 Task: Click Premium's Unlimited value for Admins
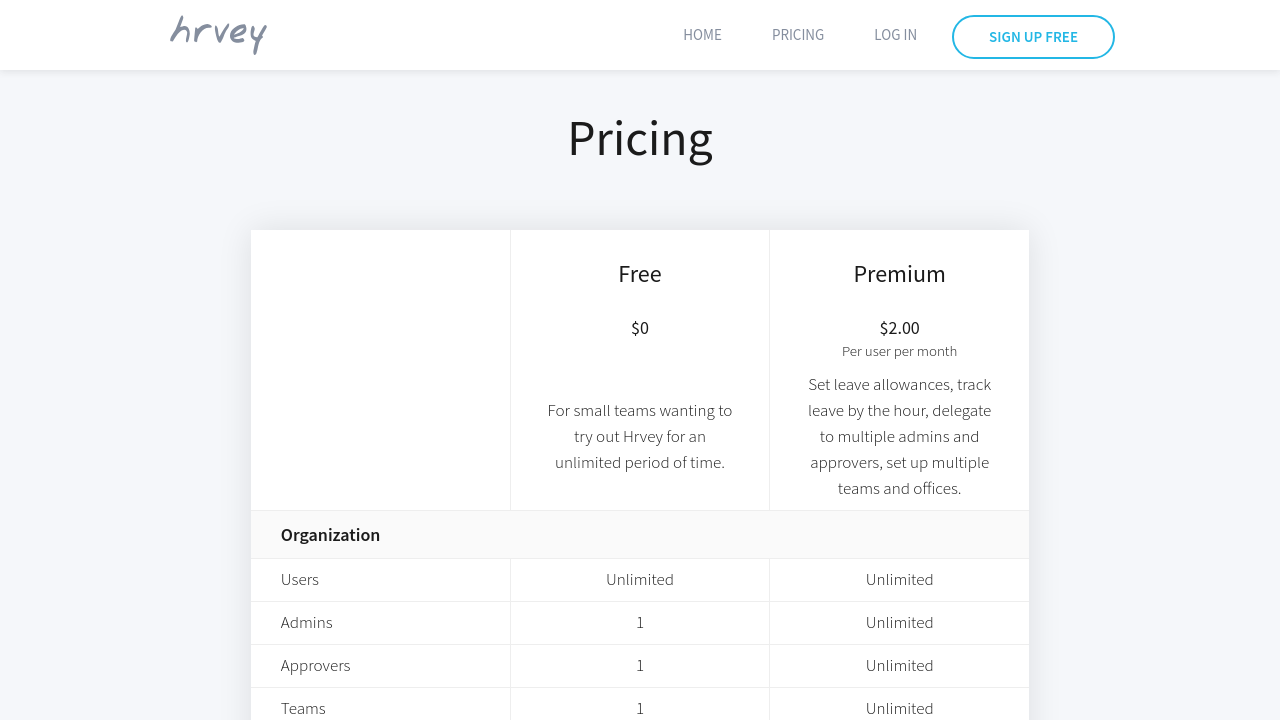(899, 623)
